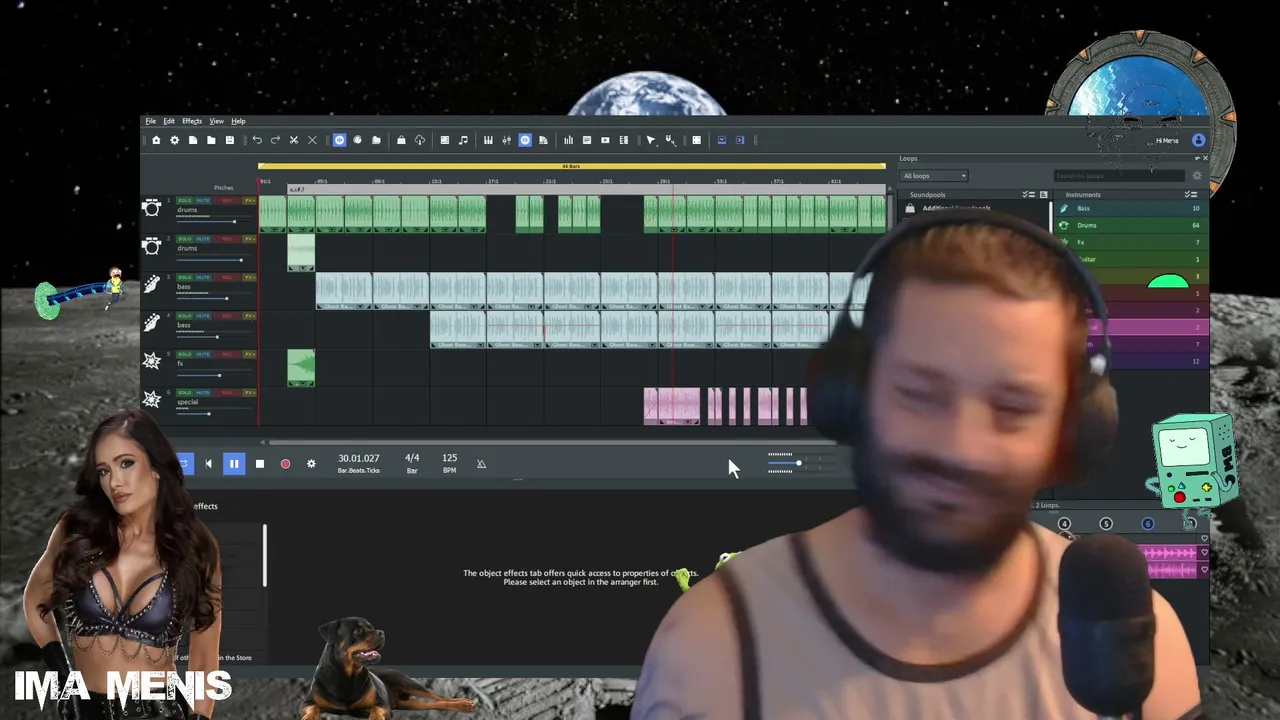Click the 30.01.027 position display
The image size is (1280, 720).
pyautogui.click(x=358, y=458)
